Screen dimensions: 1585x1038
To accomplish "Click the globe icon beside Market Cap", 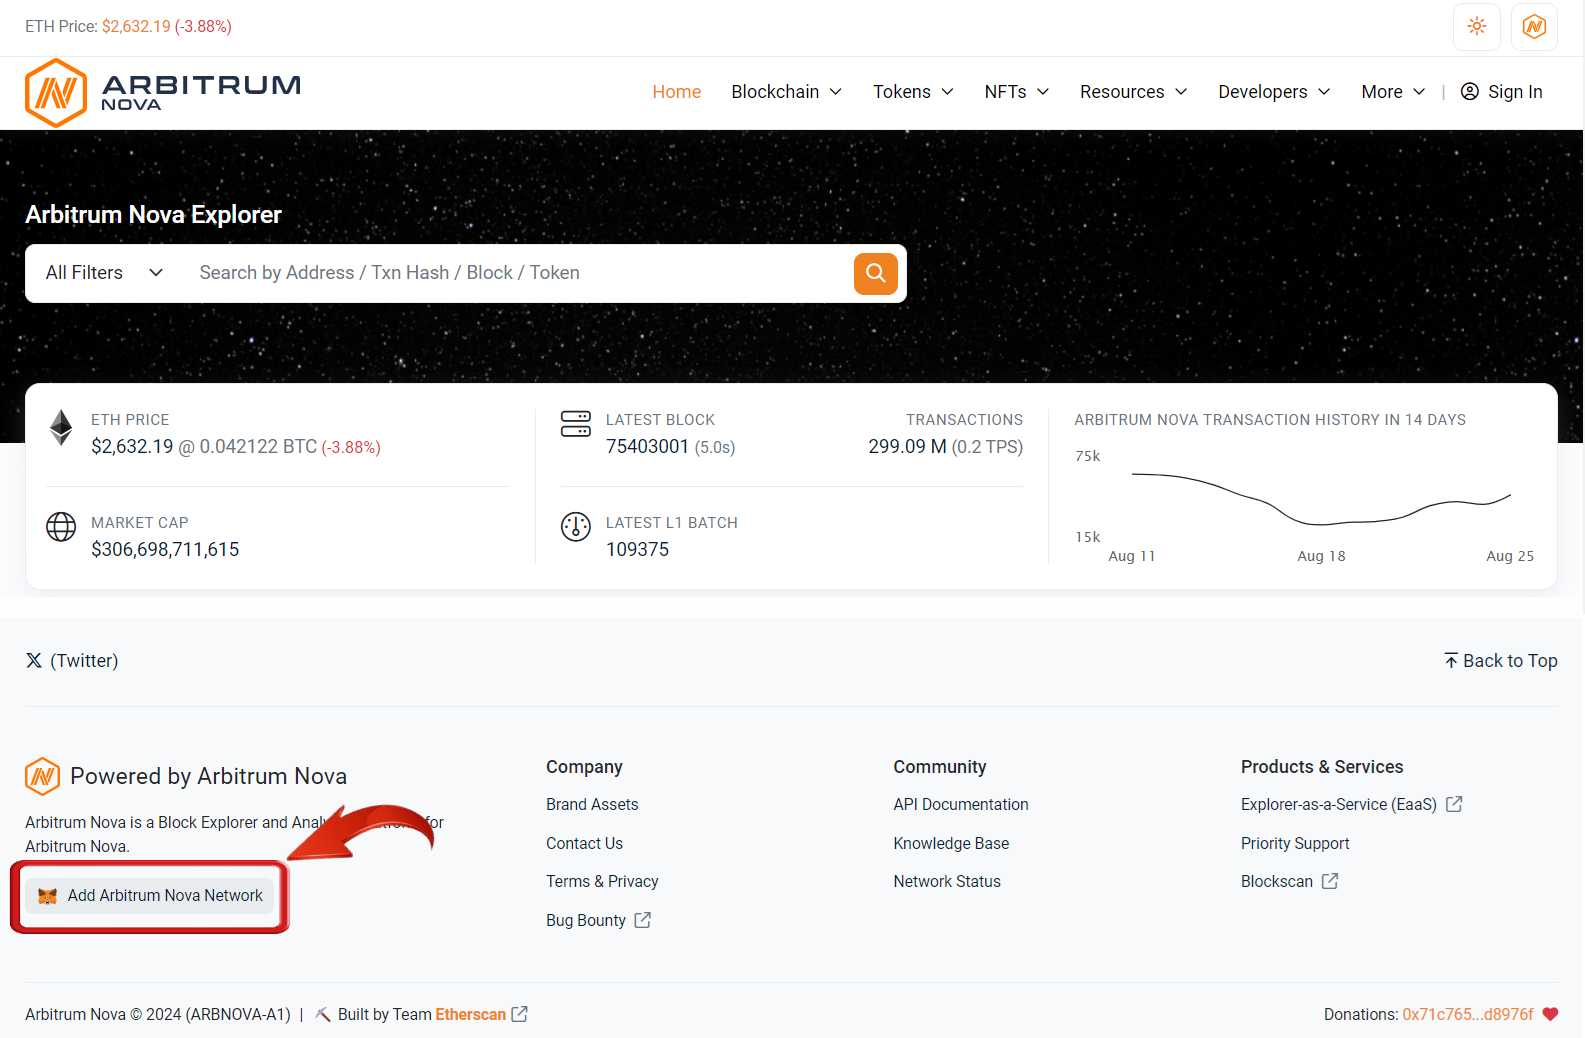I will [x=61, y=526].
